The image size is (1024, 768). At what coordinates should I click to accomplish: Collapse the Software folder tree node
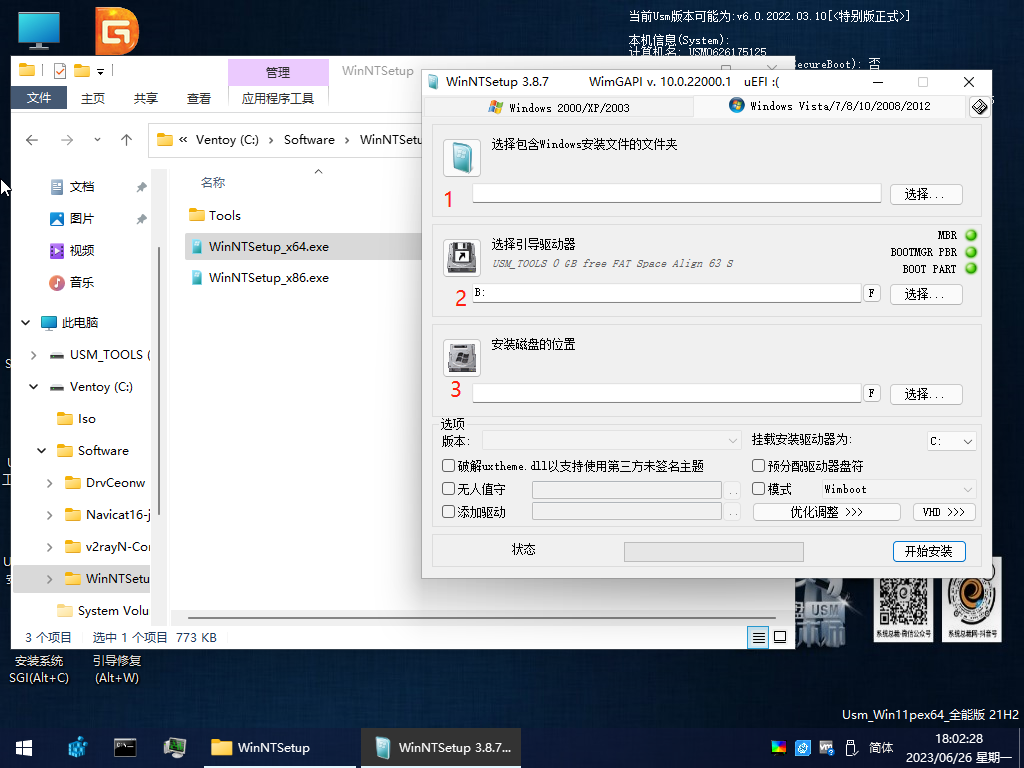42,451
